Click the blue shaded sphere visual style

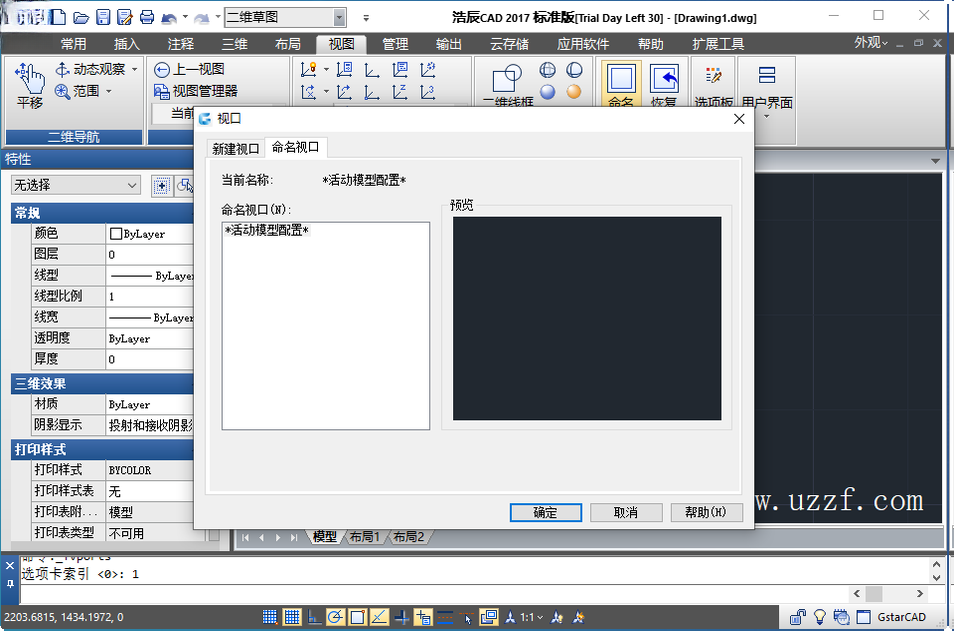(548, 92)
